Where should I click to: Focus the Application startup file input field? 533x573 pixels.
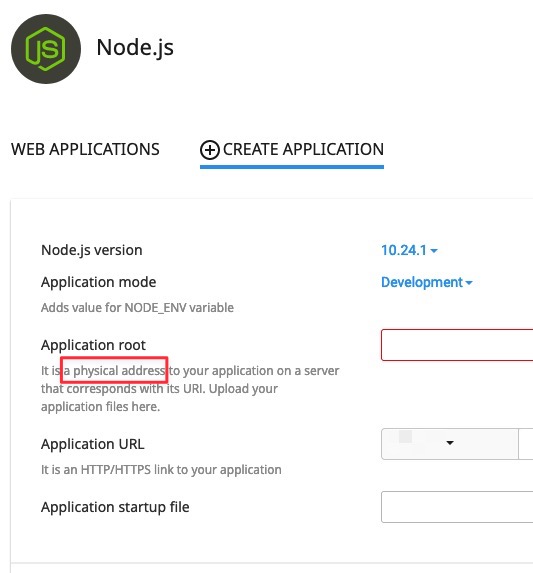pyautogui.click(x=457, y=507)
